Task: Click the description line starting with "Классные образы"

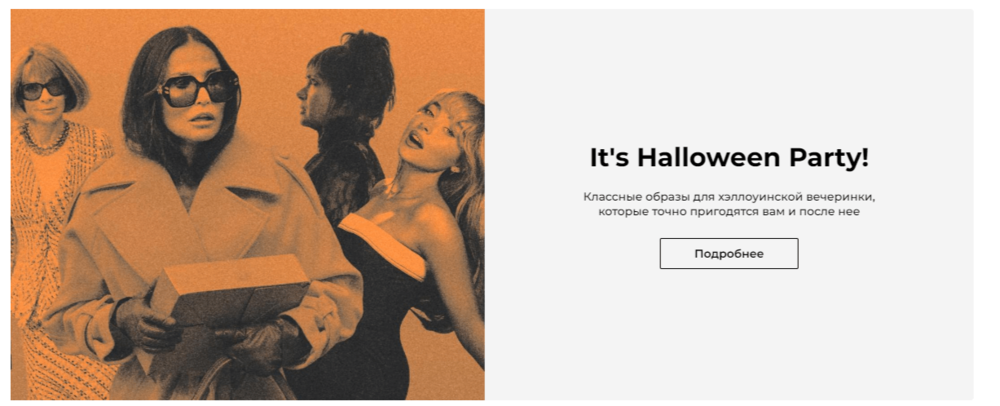Action: [728, 196]
